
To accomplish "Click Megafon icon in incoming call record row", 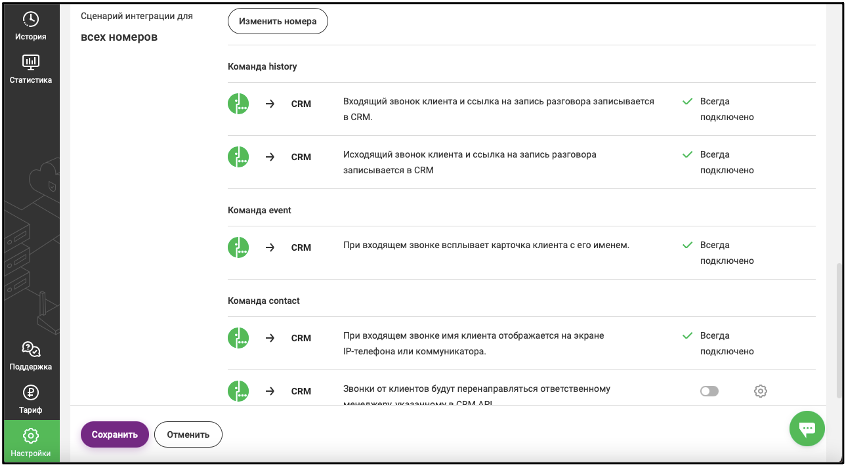I will pyautogui.click(x=238, y=103).
